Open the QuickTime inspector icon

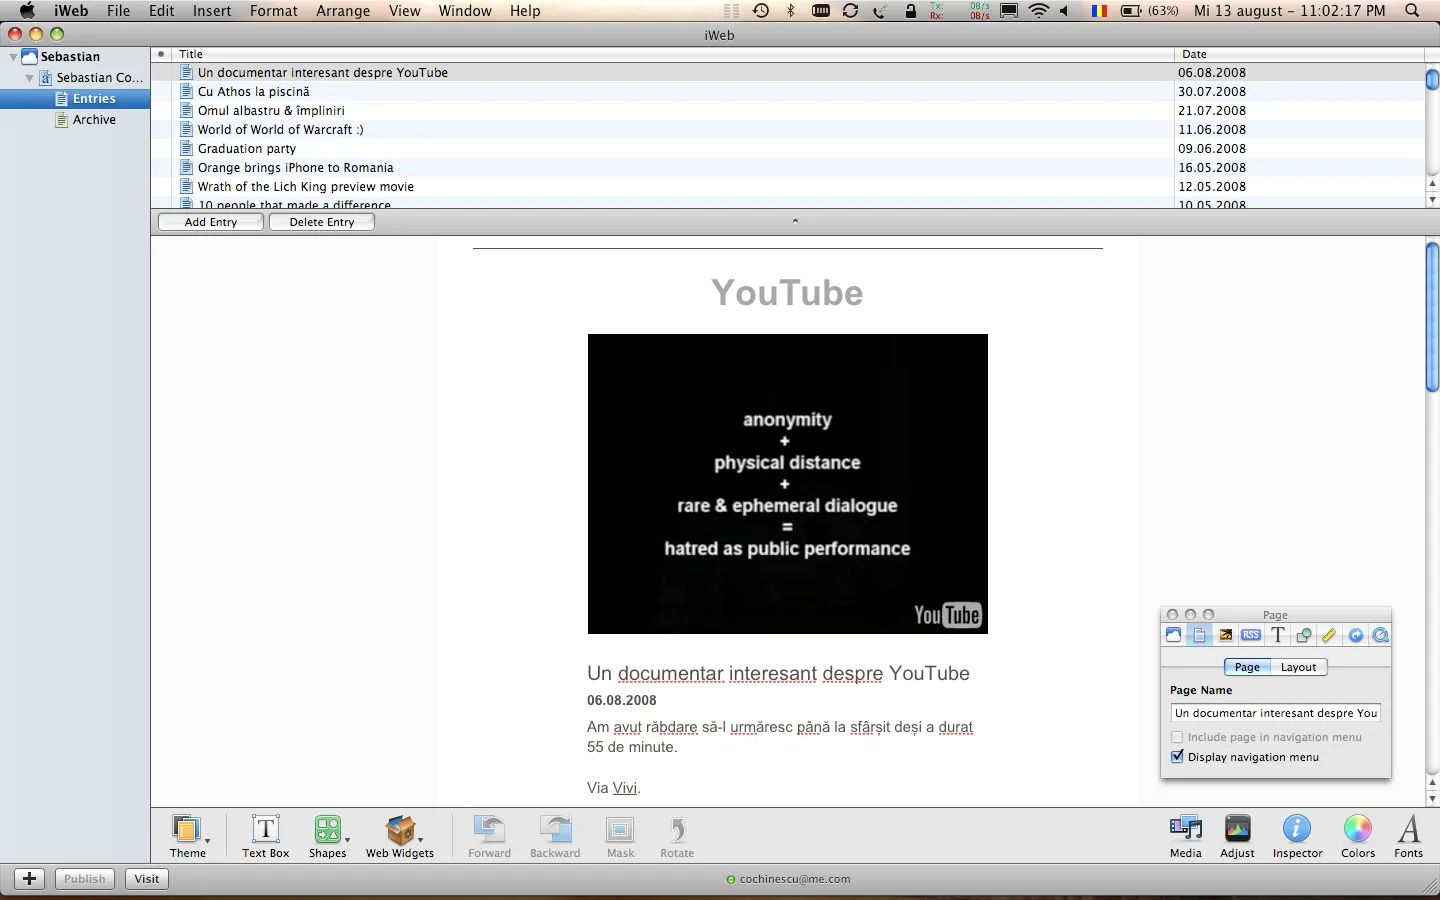click(x=1381, y=636)
